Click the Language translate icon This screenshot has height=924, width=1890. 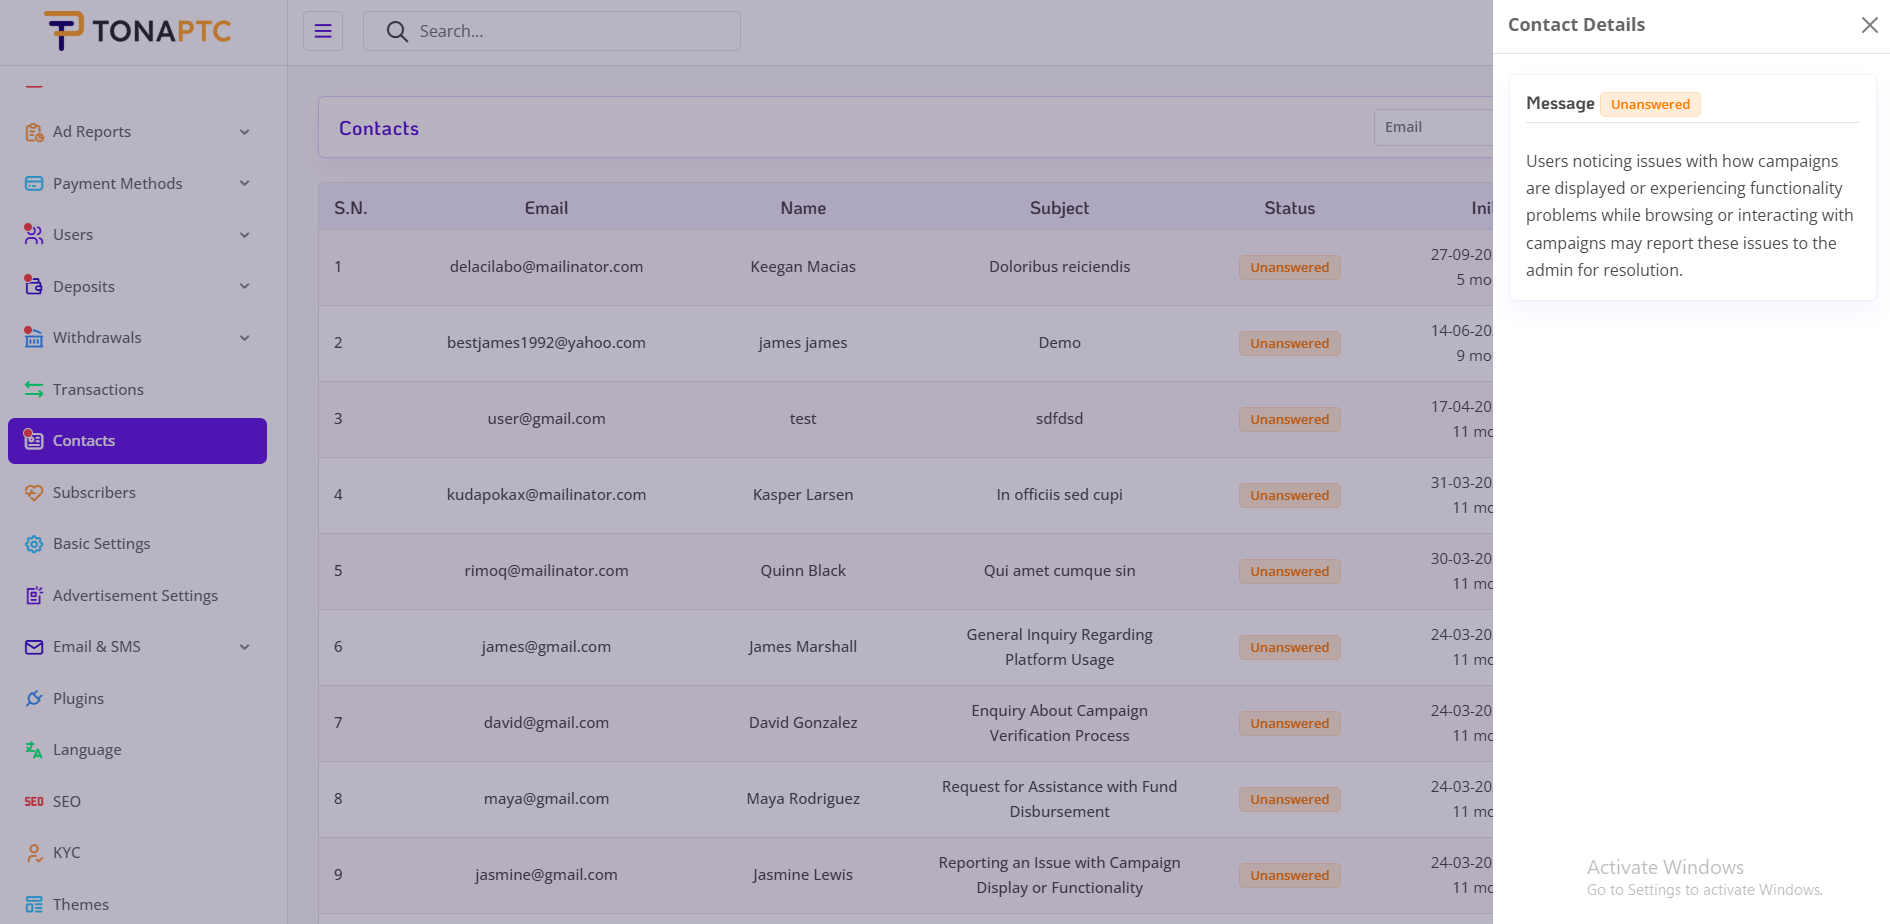click(34, 750)
